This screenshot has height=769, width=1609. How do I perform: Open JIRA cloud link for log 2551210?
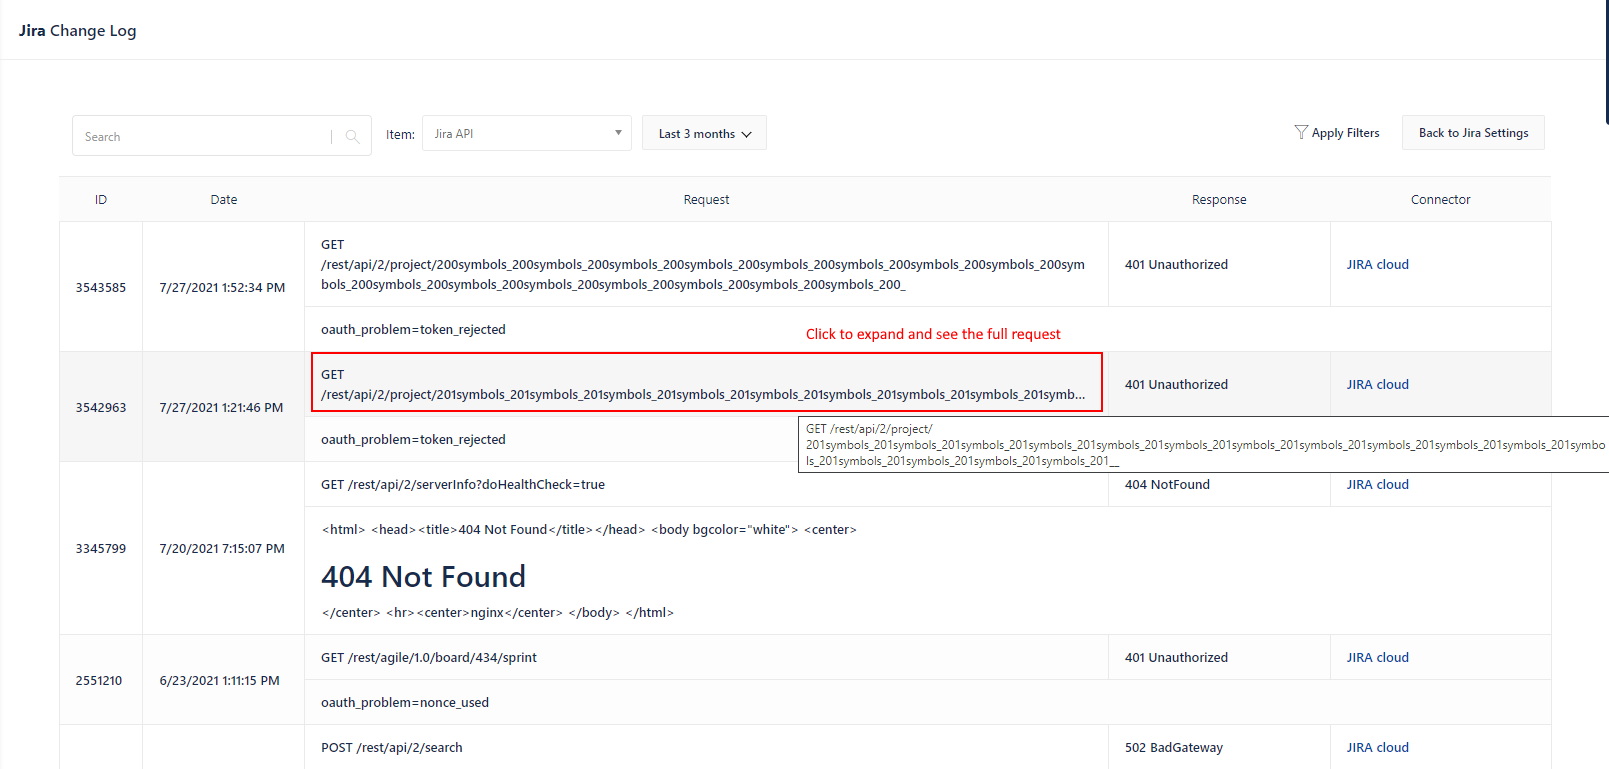(x=1377, y=657)
